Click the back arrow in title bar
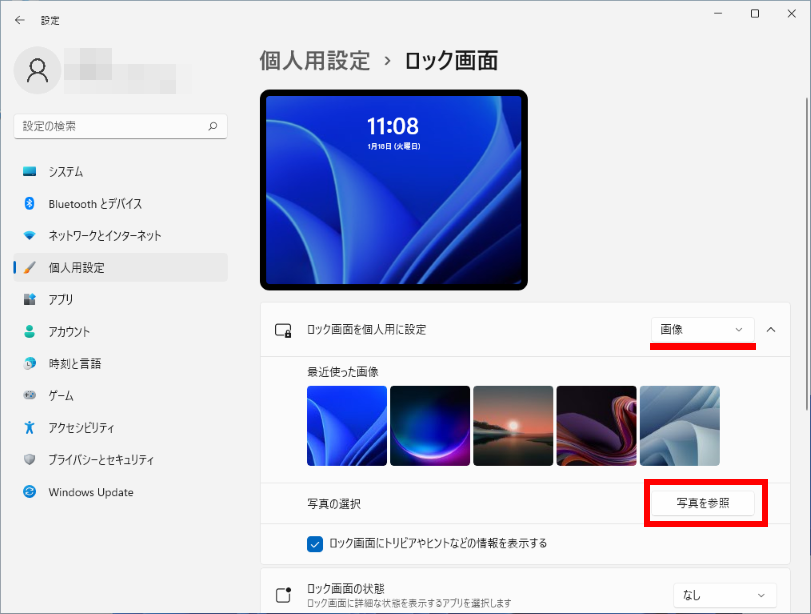The height and width of the screenshot is (614, 811). [x=19, y=20]
